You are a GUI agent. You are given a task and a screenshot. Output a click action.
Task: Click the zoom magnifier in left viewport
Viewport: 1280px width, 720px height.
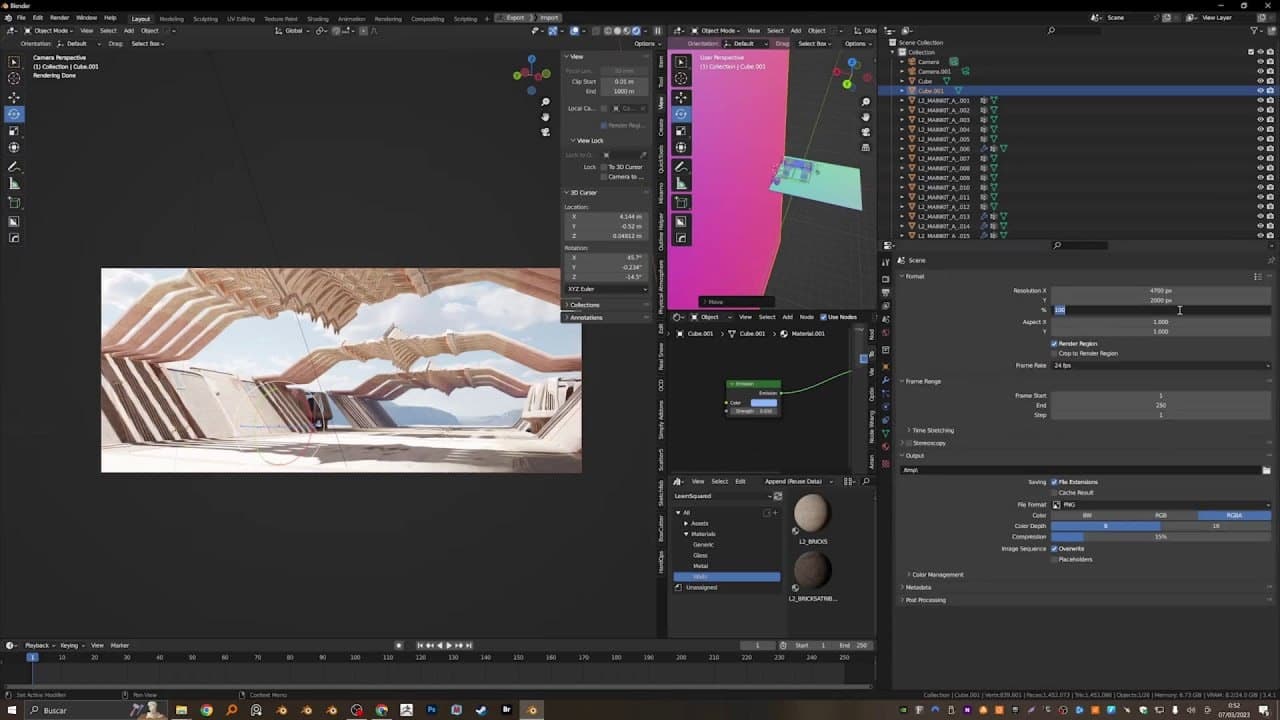pyautogui.click(x=545, y=102)
